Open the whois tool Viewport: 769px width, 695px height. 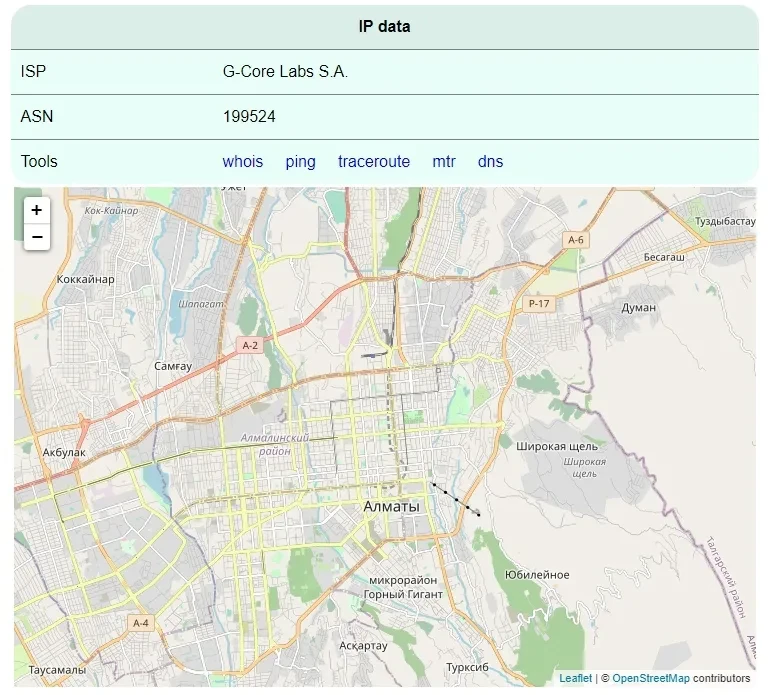click(243, 162)
